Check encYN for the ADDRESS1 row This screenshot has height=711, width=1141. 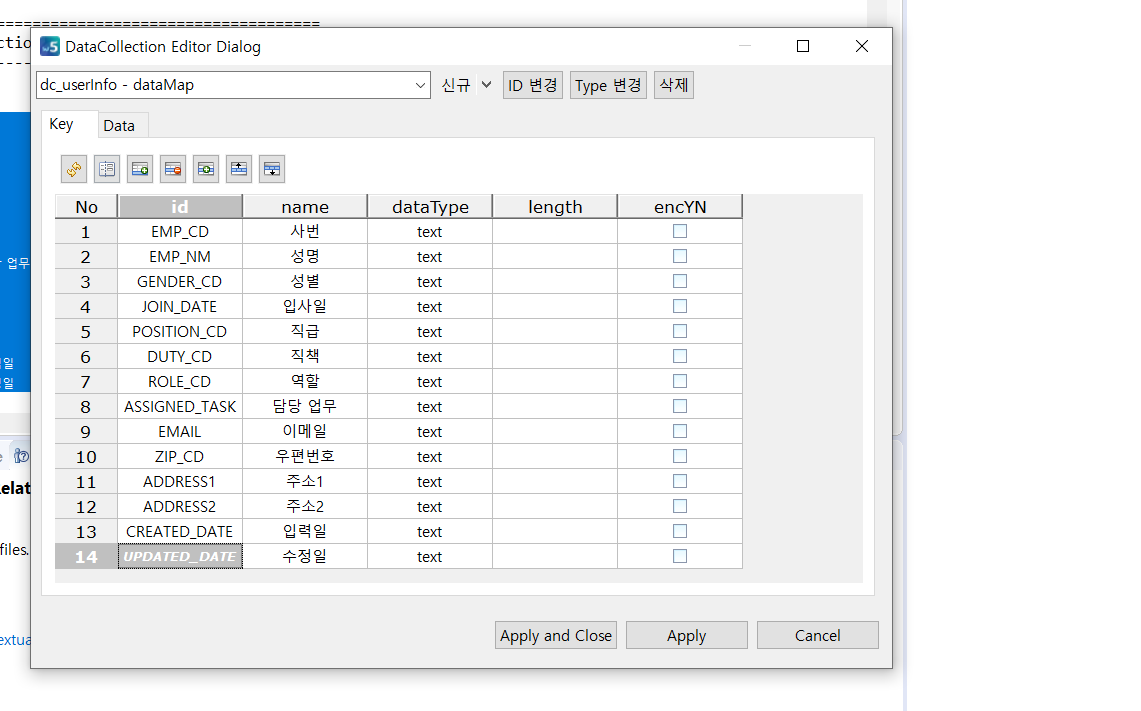click(680, 481)
